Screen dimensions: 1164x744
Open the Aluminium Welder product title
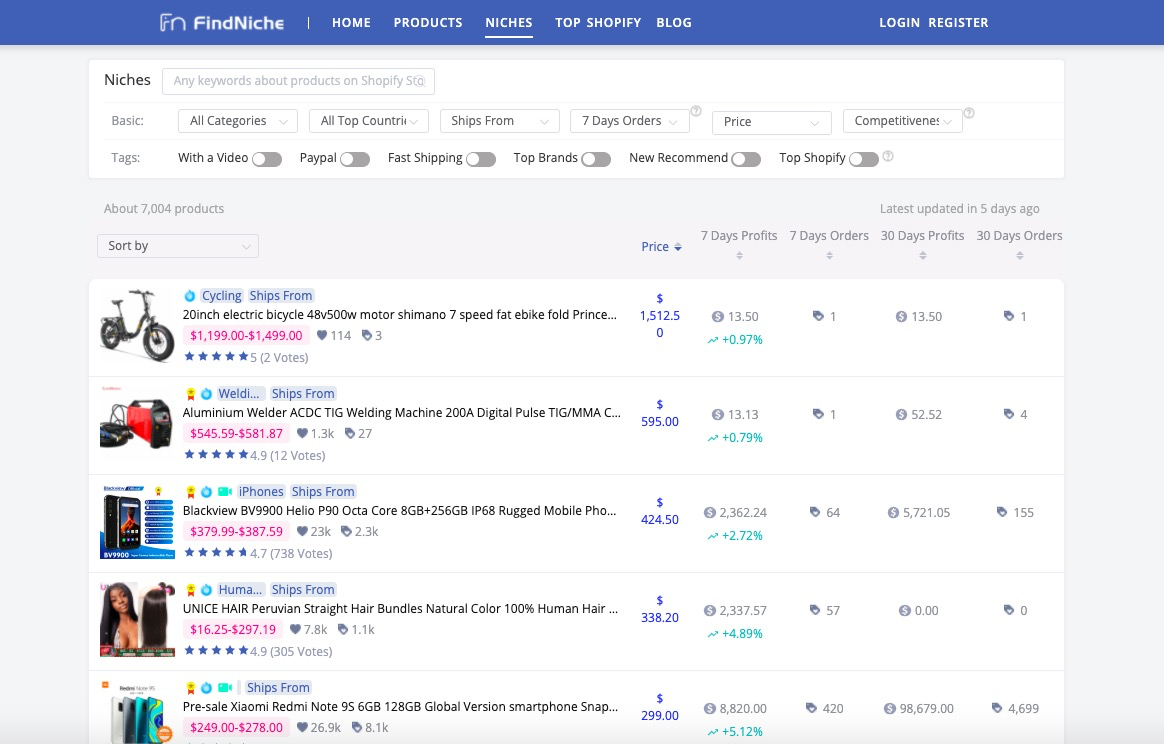402,413
